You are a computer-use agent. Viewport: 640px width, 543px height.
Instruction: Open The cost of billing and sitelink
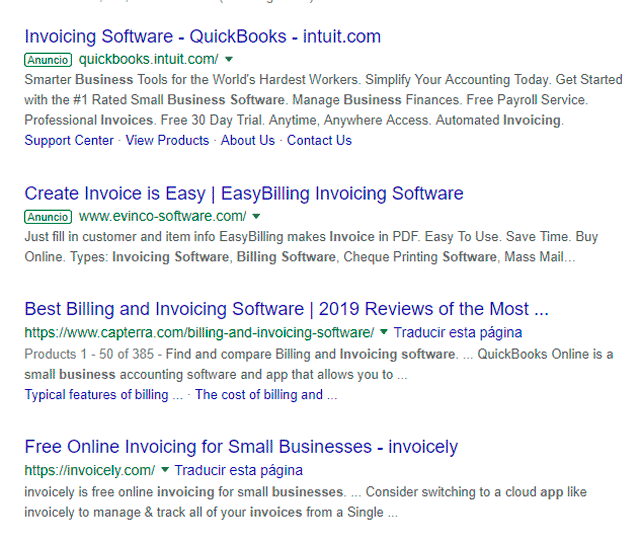[266, 395]
